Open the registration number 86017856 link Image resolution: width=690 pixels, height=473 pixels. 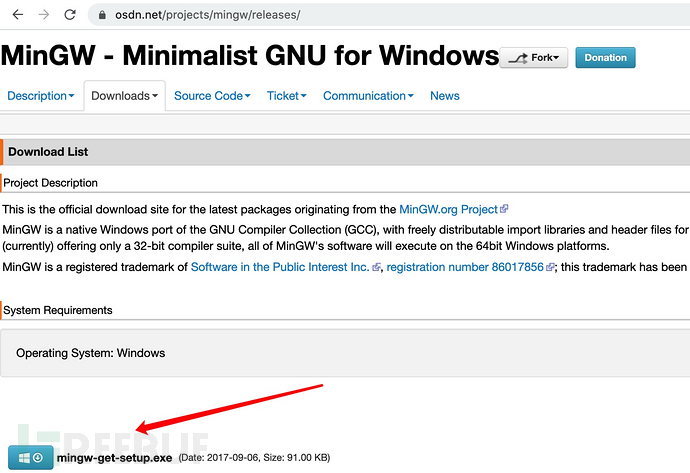pyautogui.click(x=465, y=267)
